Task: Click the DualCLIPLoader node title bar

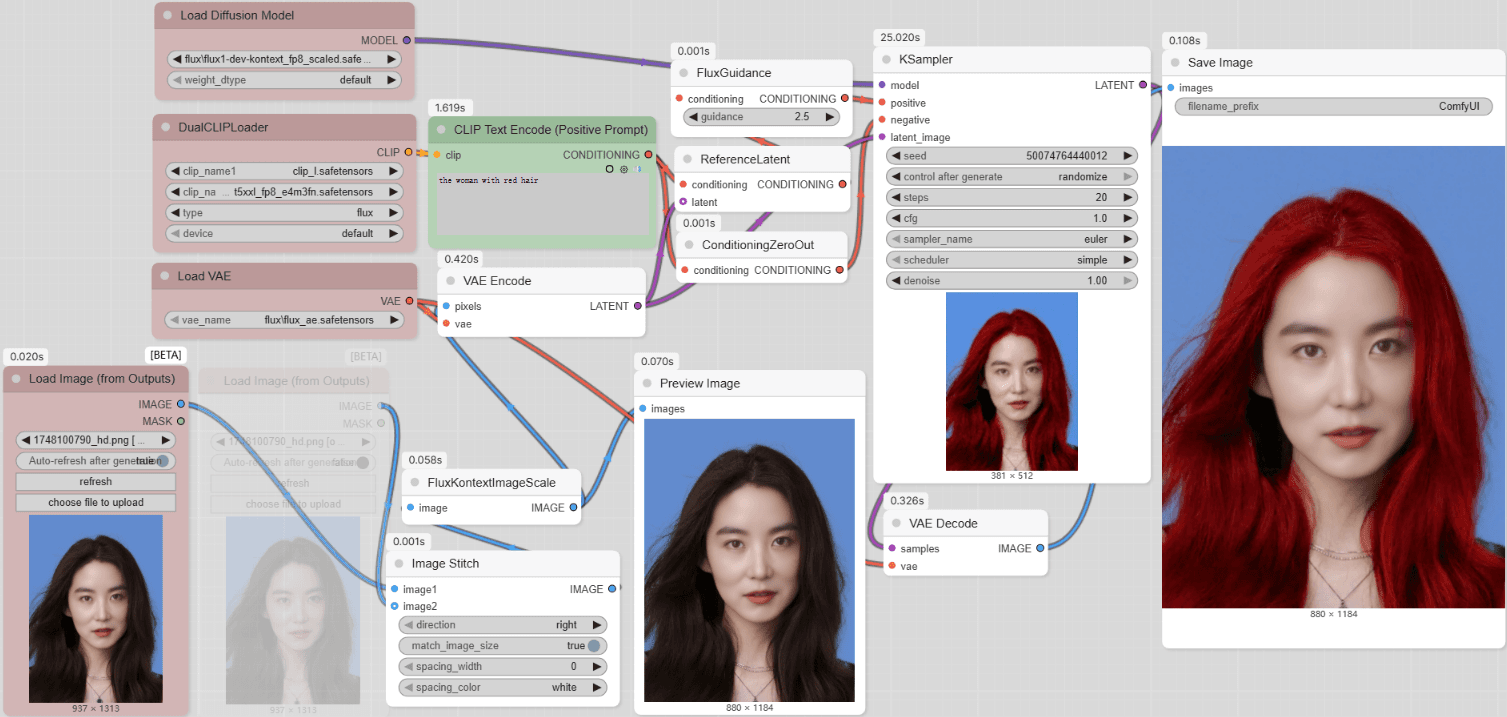Action: (x=224, y=128)
